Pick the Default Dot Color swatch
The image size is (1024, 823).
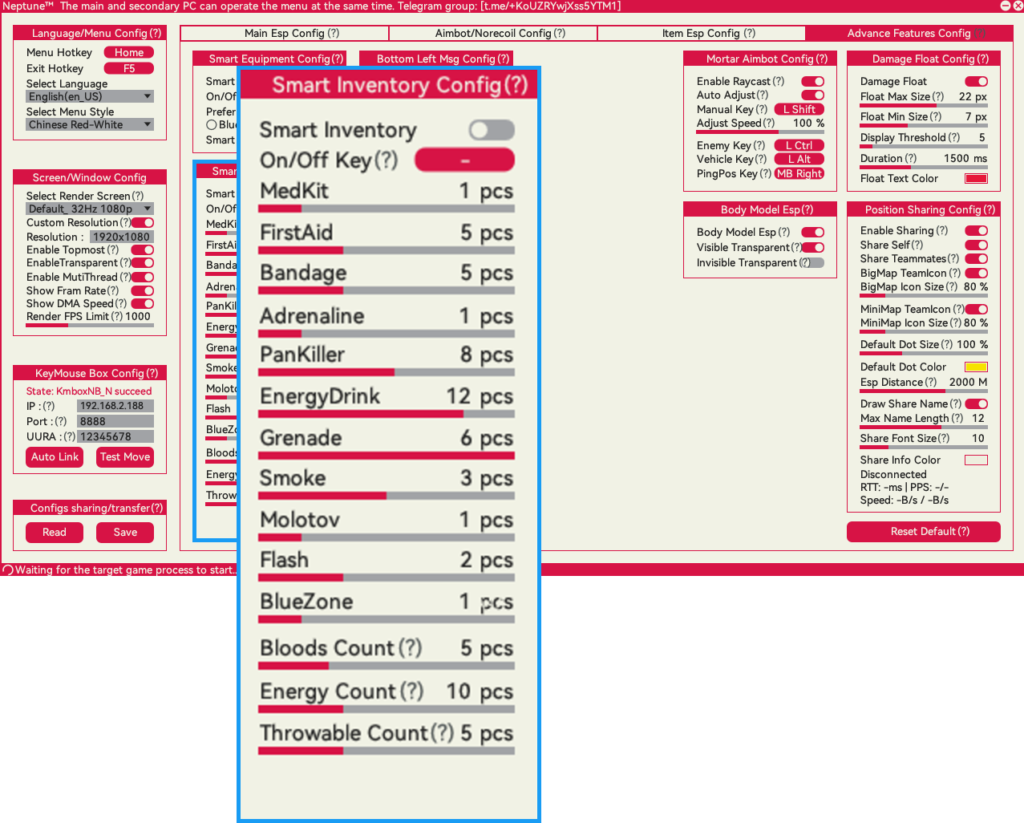(976, 367)
